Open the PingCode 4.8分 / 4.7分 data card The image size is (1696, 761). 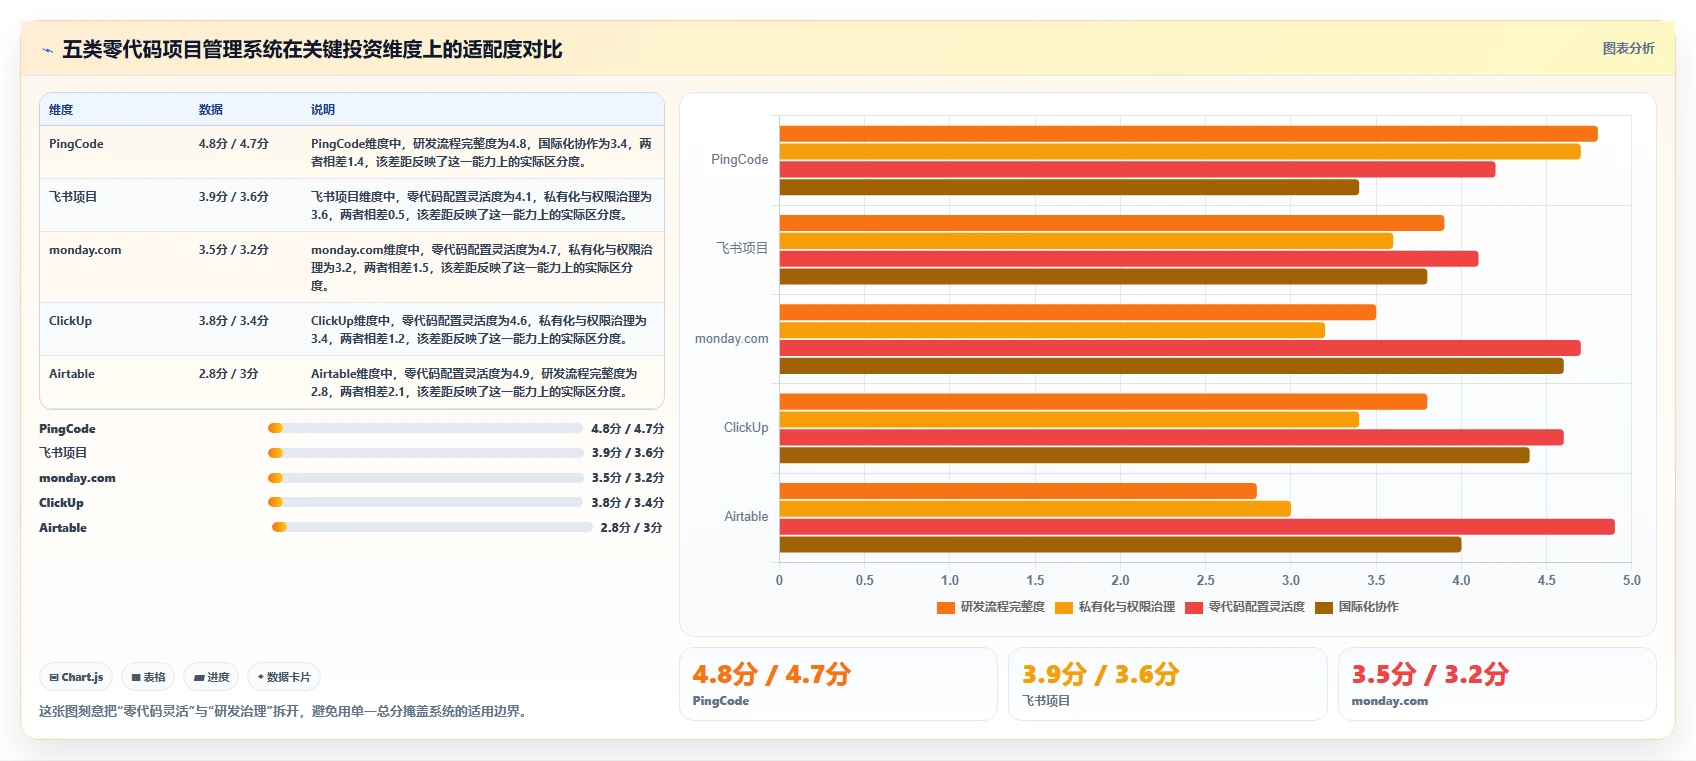[x=838, y=684]
